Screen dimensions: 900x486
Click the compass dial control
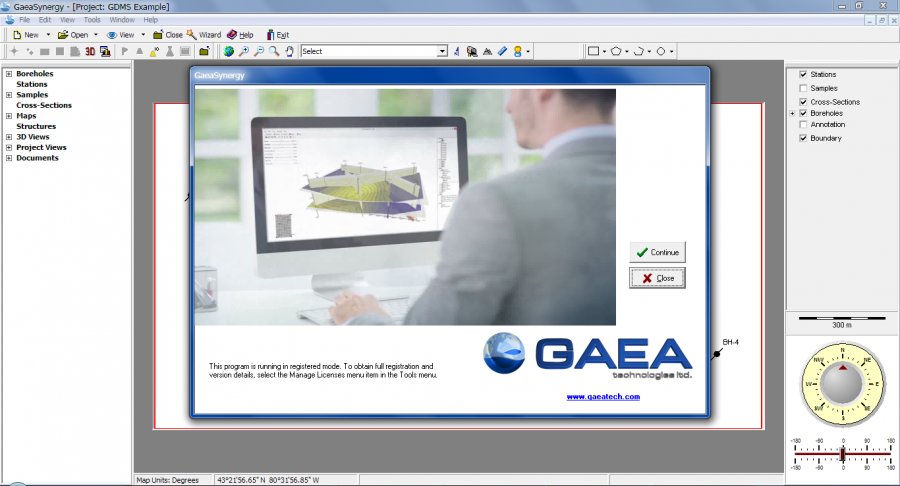[842, 384]
